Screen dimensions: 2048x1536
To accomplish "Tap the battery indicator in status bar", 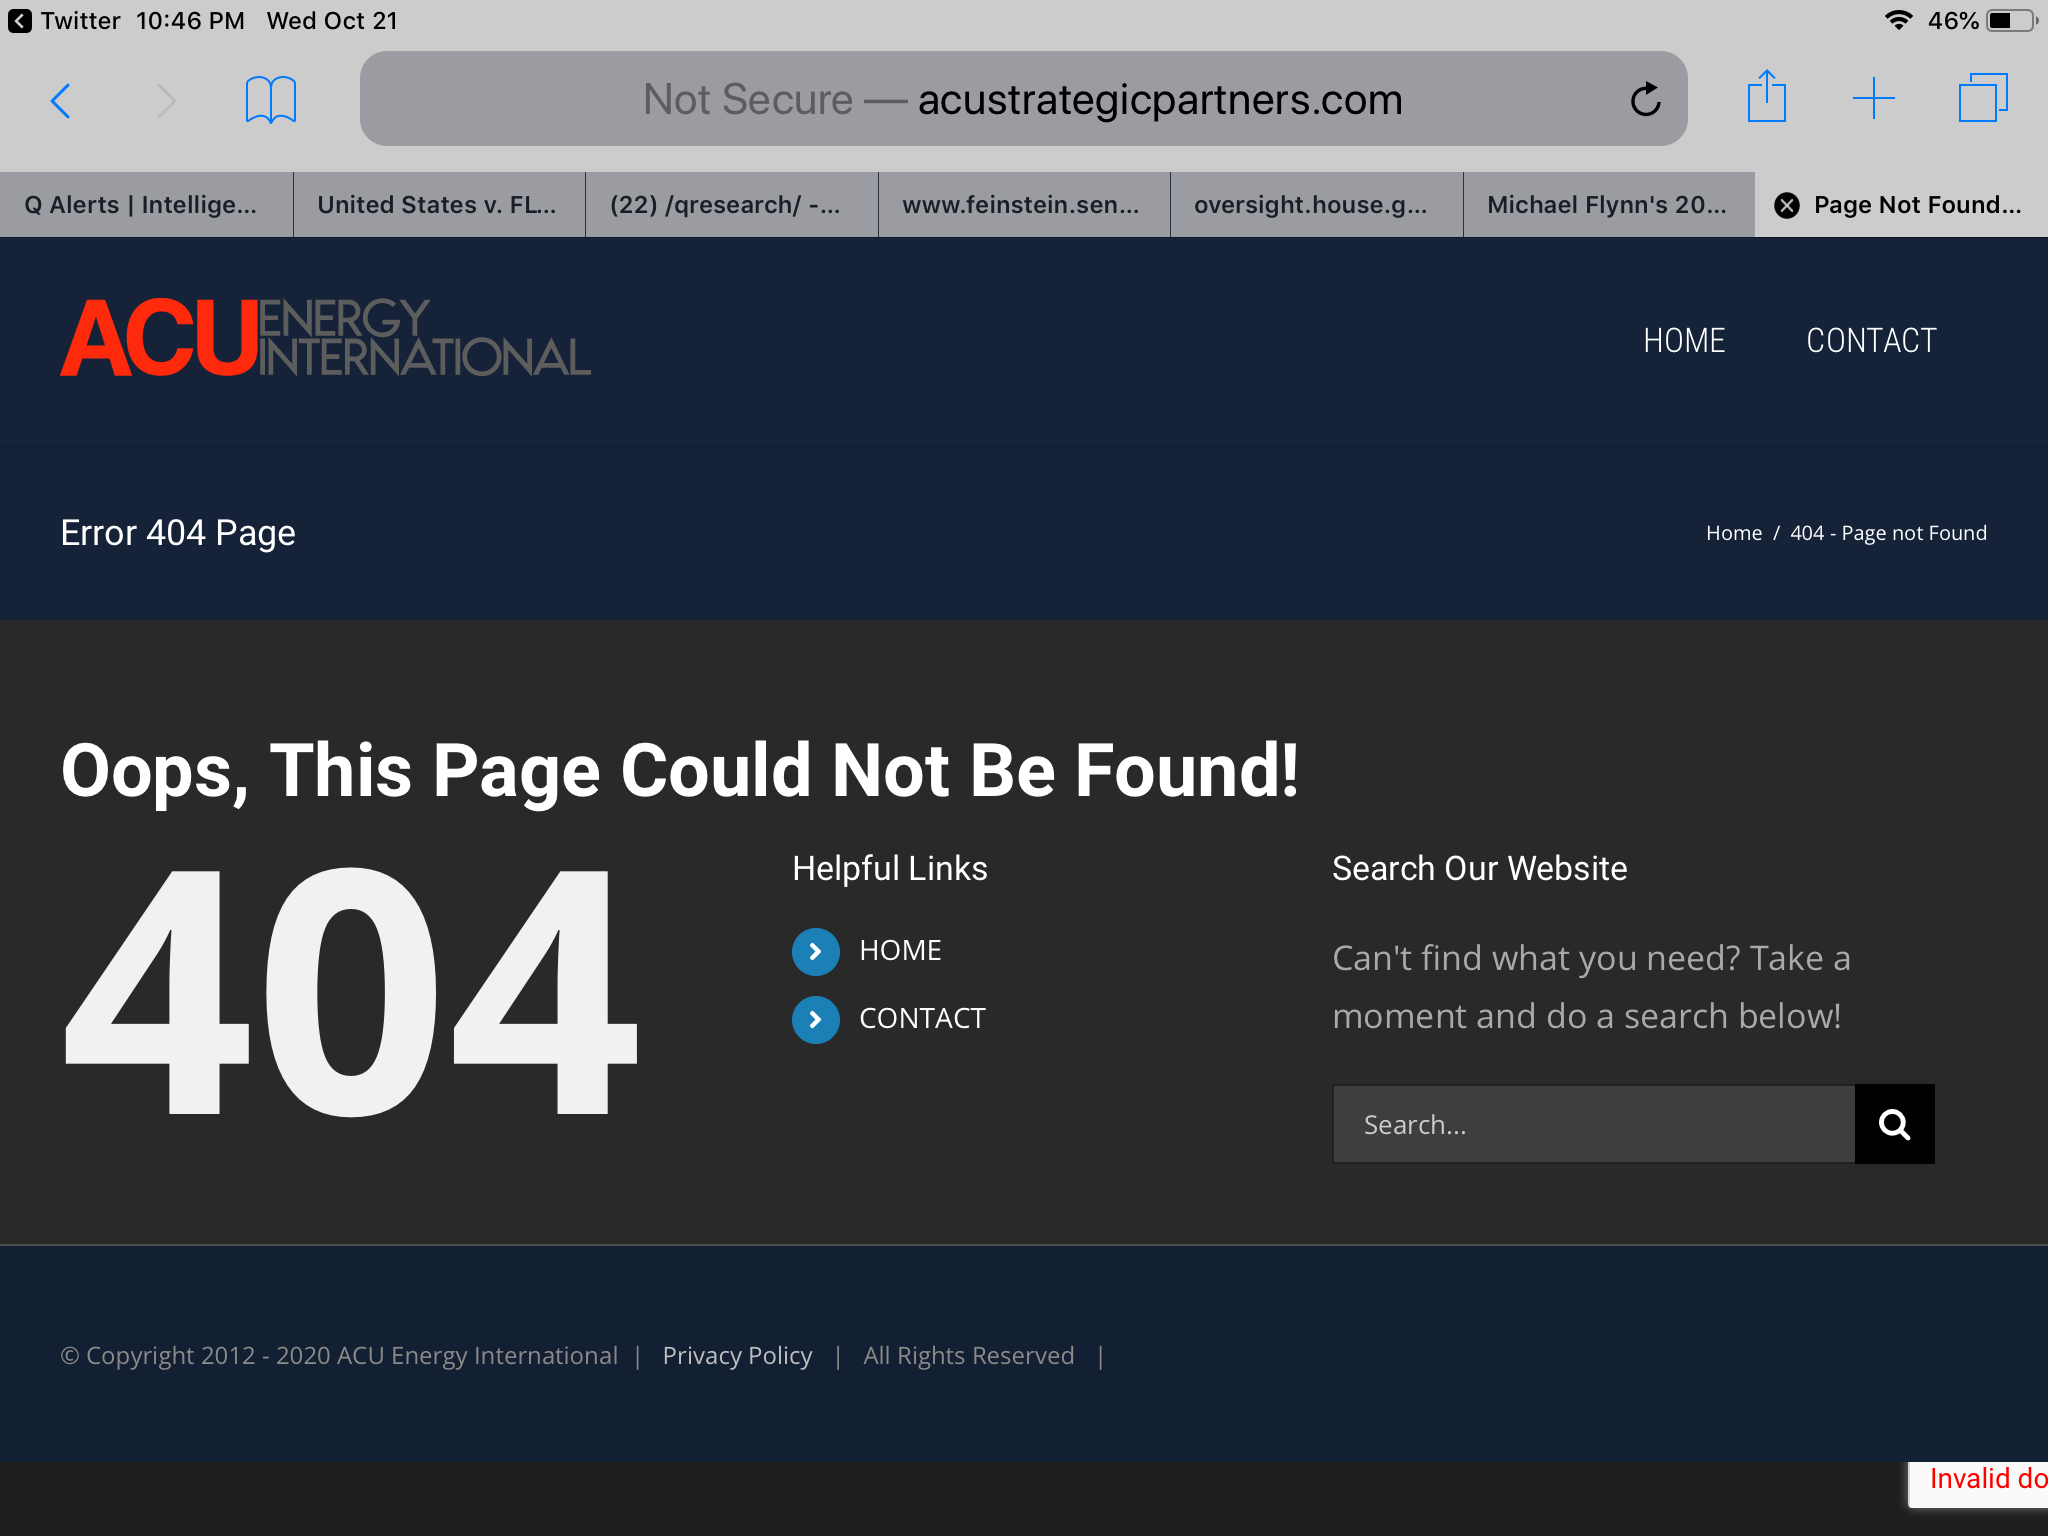I will (x=2012, y=21).
